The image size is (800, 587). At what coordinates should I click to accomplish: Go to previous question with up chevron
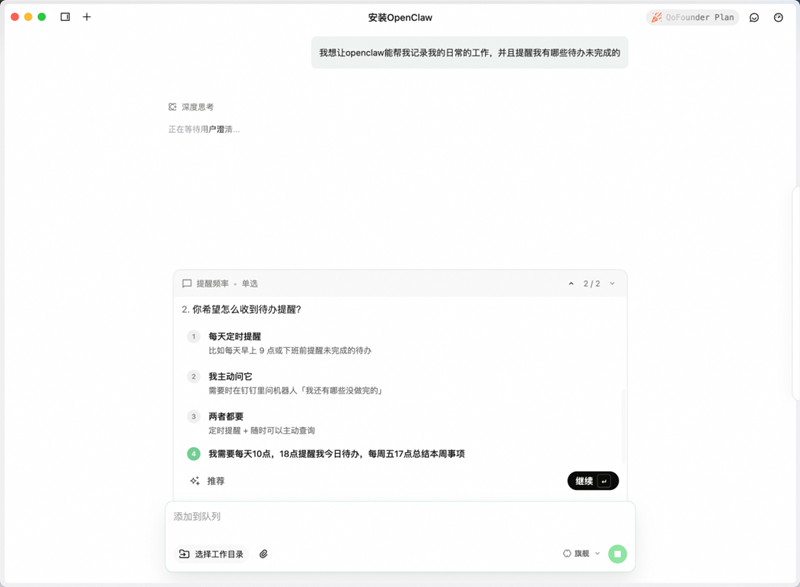click(571, 284)
